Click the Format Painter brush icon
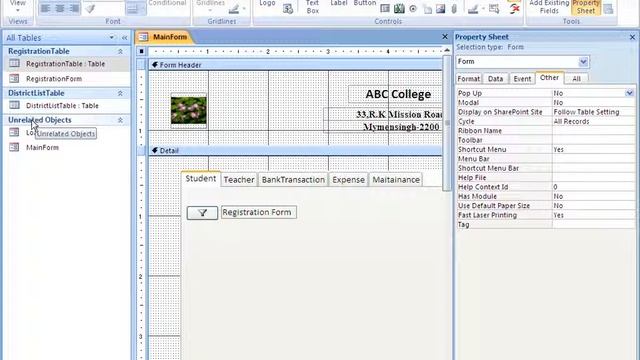Viewport: 640px width, 360px height. (x=91, y=9)
